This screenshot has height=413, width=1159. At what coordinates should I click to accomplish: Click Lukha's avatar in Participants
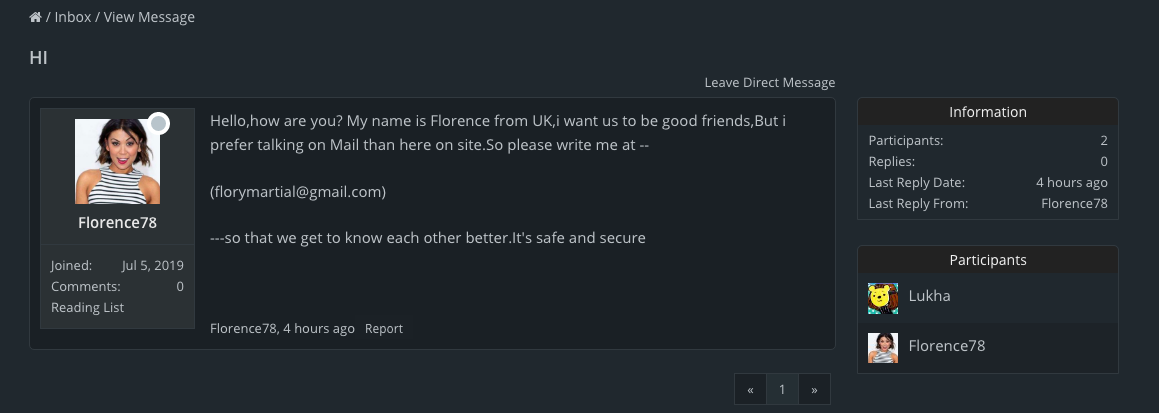click(882, 298)
